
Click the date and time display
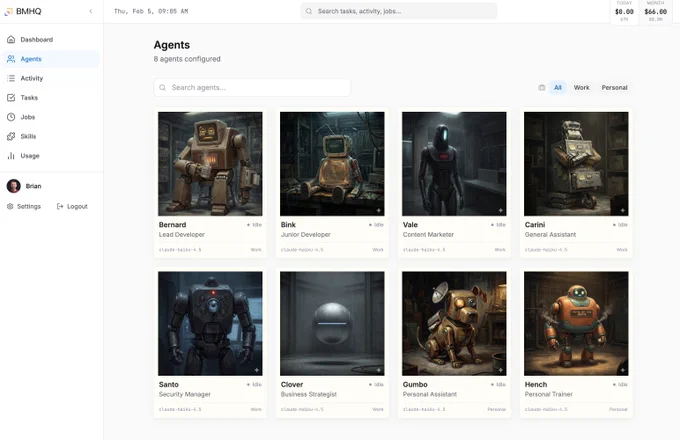point(151,11)
